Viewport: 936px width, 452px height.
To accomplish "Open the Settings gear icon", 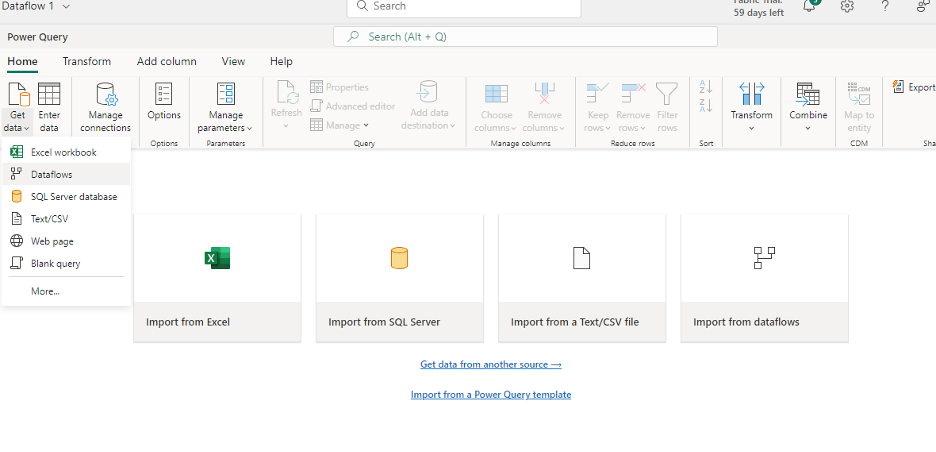I will [x=847, y=6].
